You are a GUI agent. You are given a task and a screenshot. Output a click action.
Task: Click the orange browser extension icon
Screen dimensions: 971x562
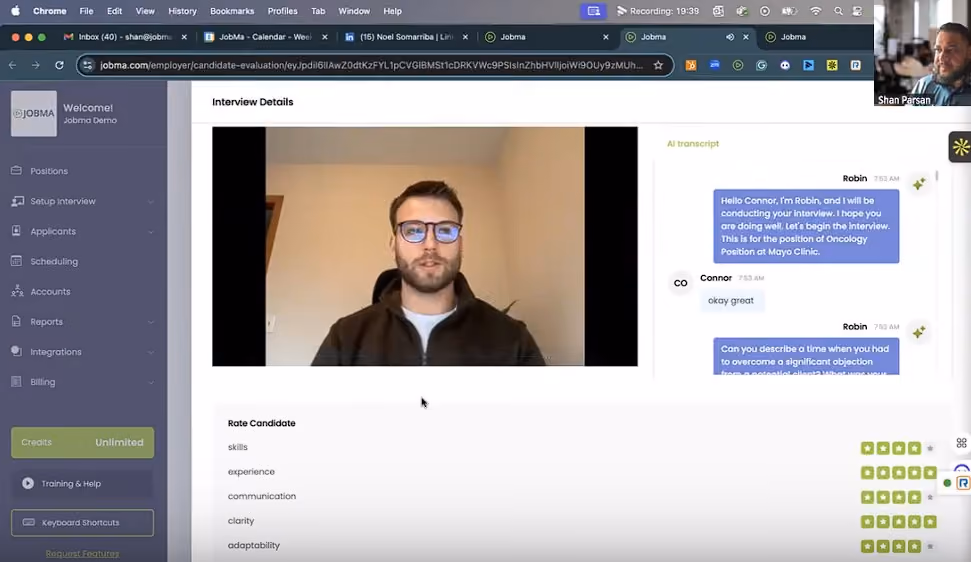click(691, 65)
